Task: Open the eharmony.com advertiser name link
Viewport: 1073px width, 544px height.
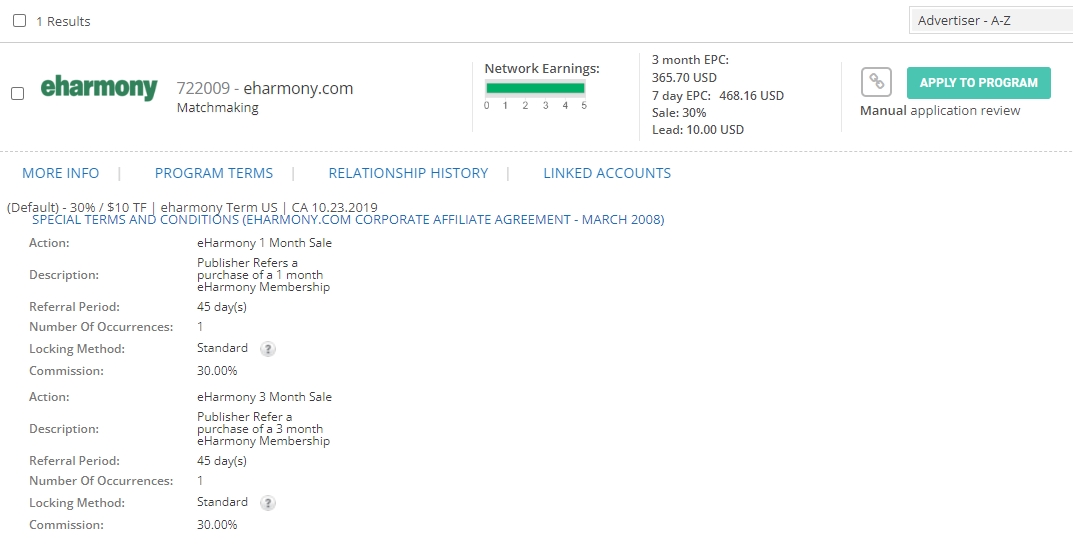Action: click(298, 88)
